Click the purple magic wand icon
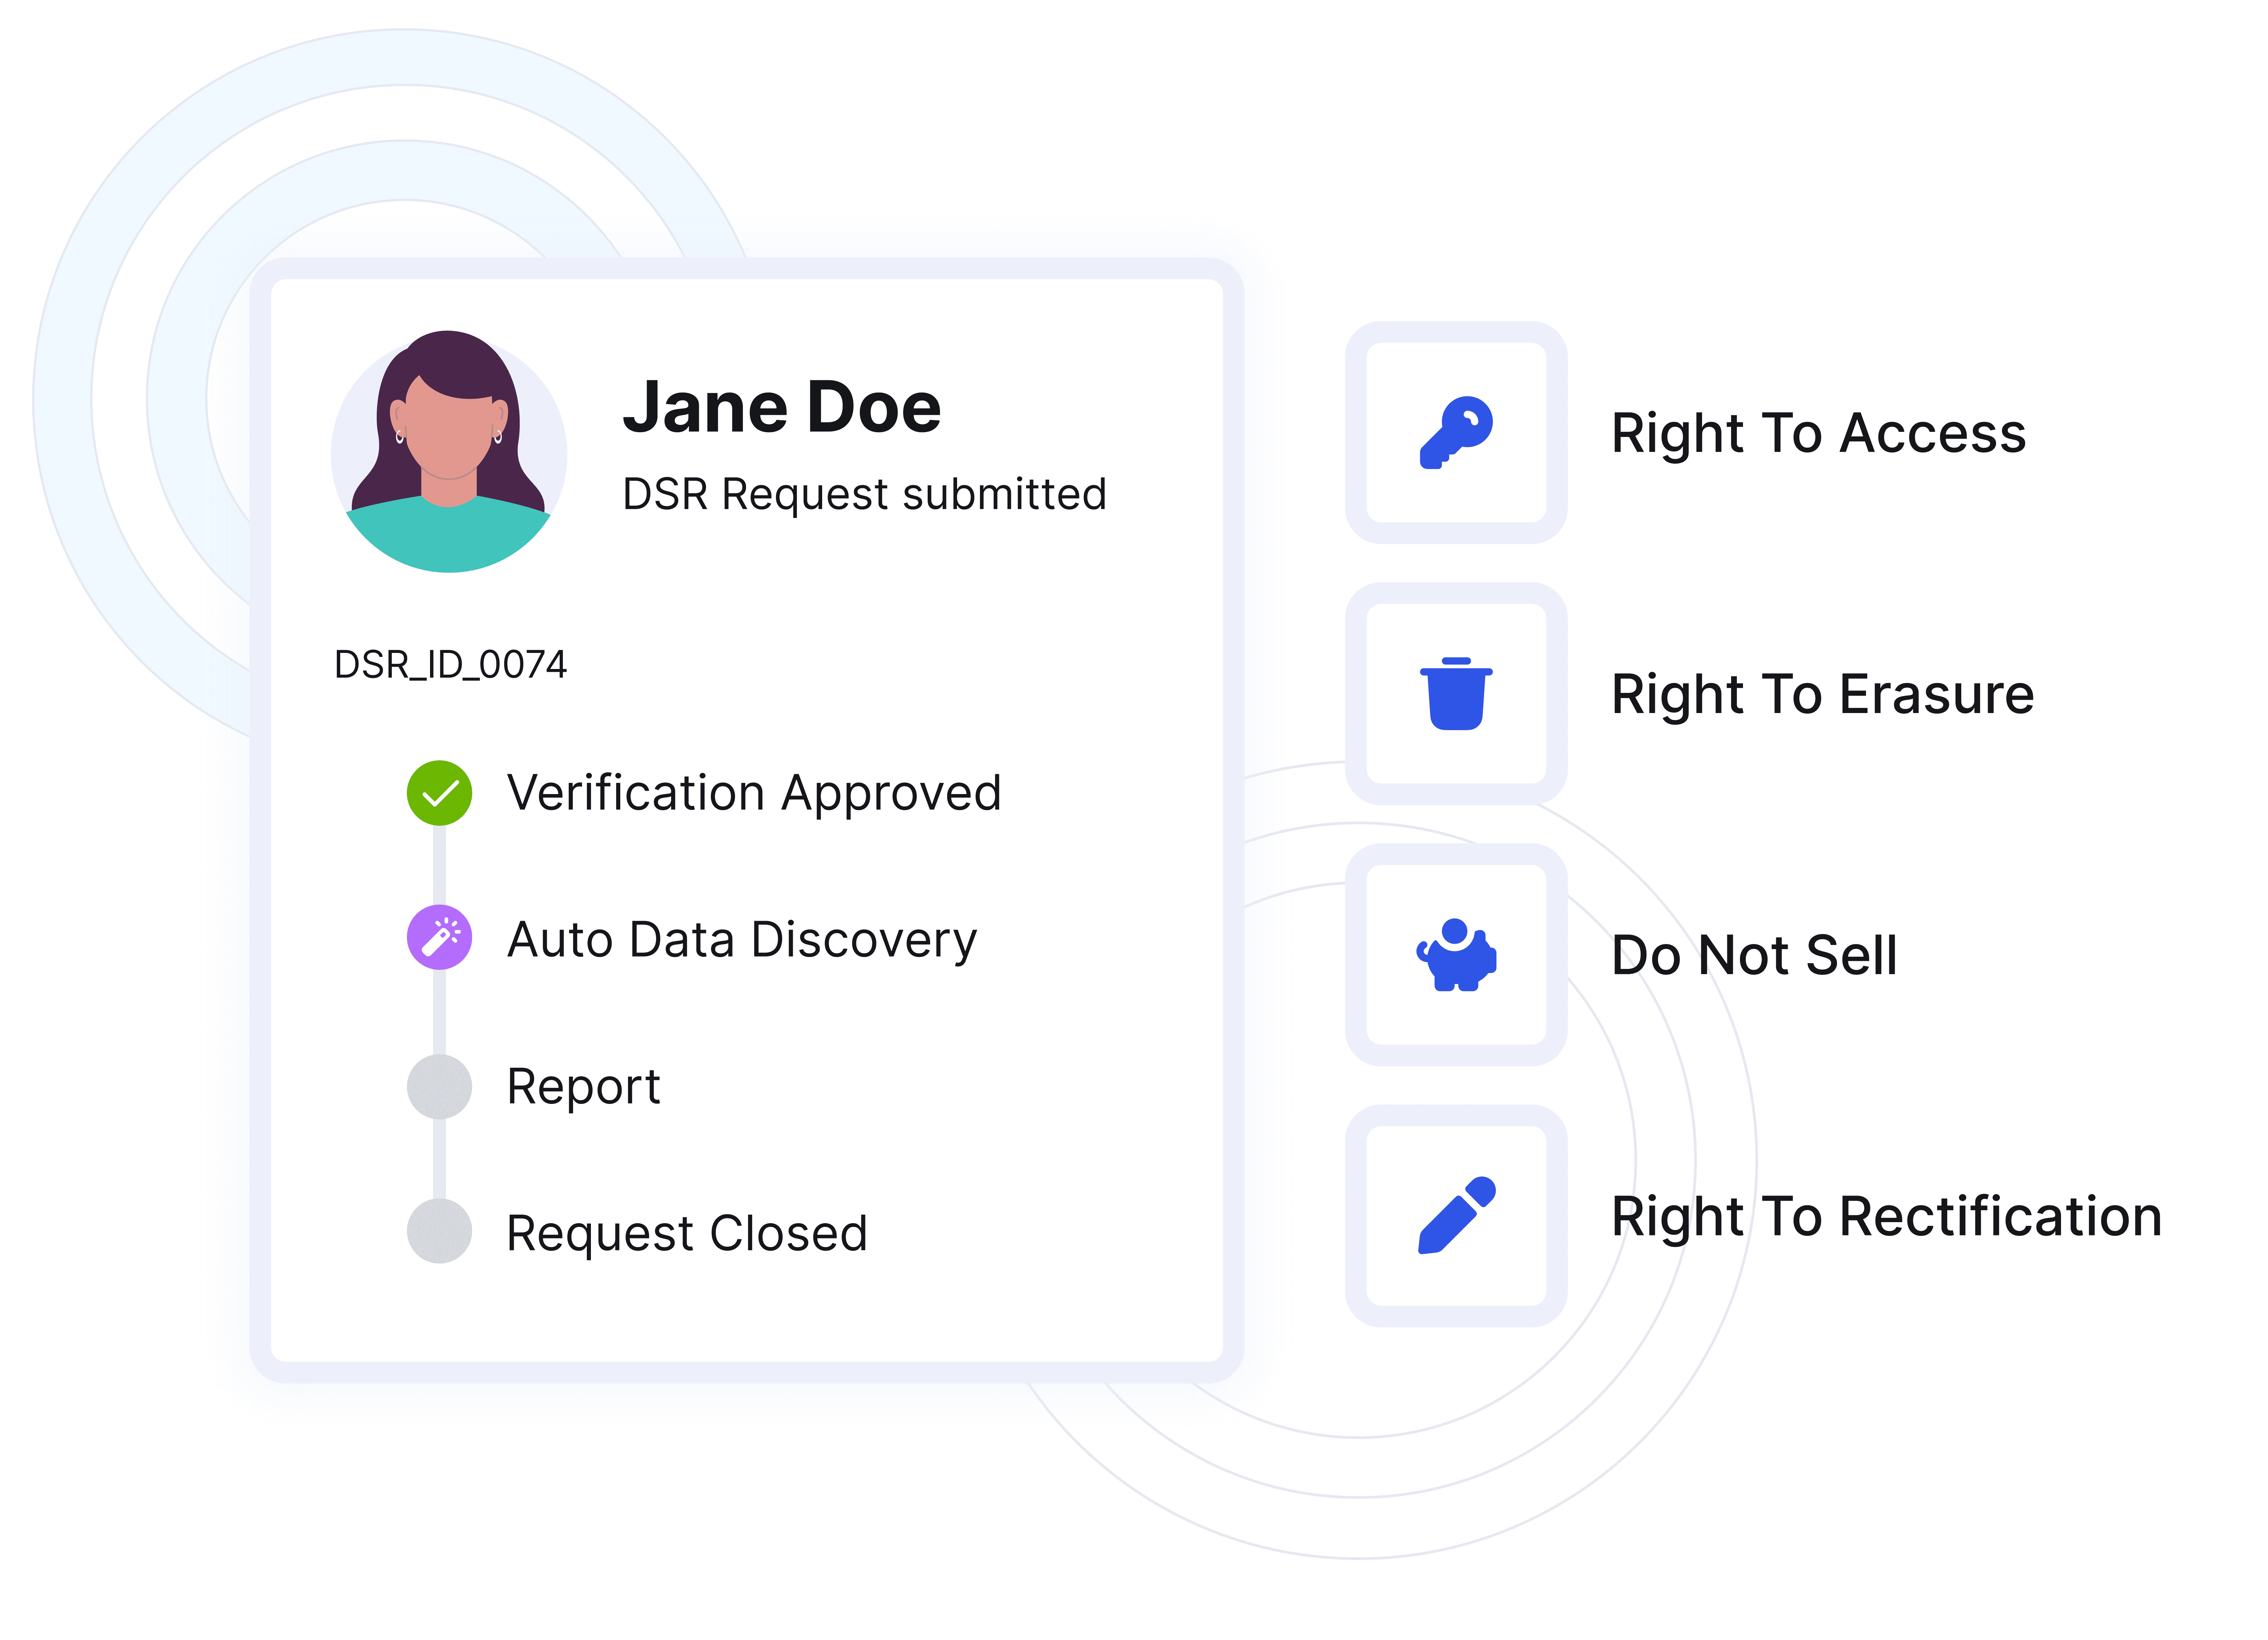Viewport: 2268px width, 1640px height. point(439,938)
